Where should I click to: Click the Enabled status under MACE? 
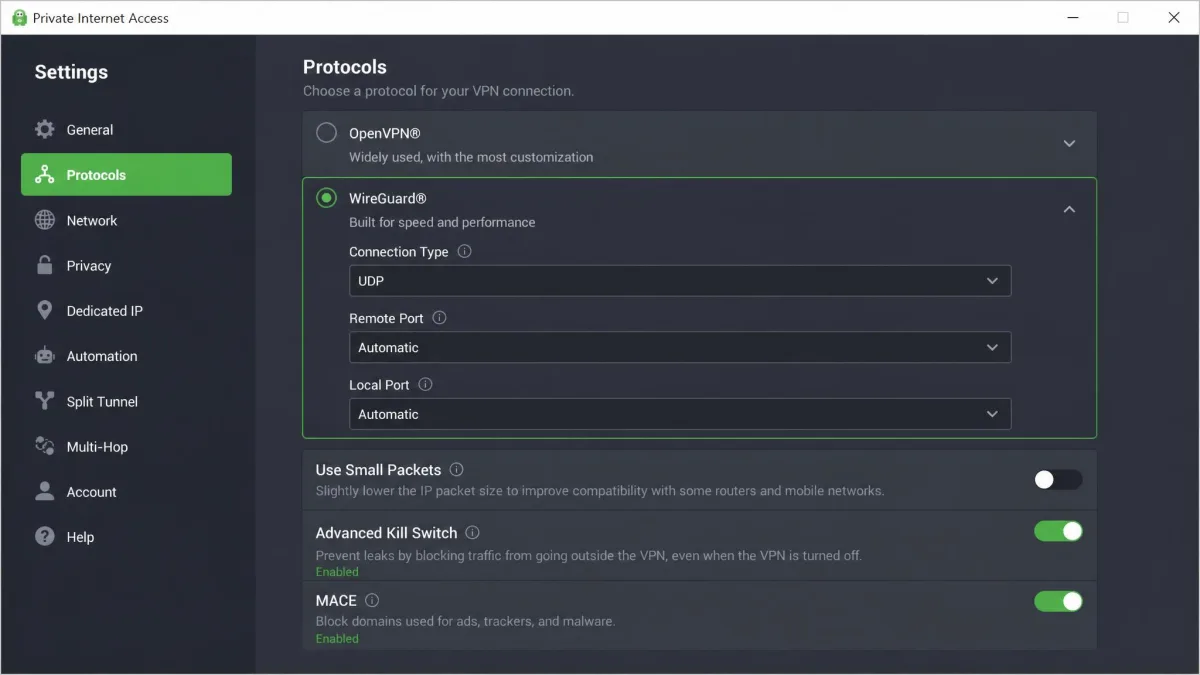pyautogui.click(x=337, y=639)
